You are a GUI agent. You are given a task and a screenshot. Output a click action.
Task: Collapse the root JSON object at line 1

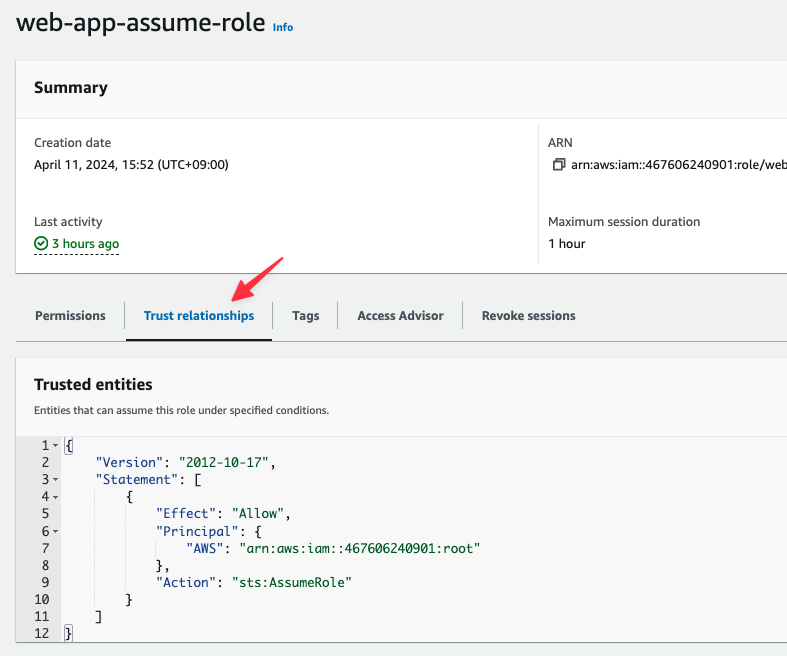(x=54, y=446)
